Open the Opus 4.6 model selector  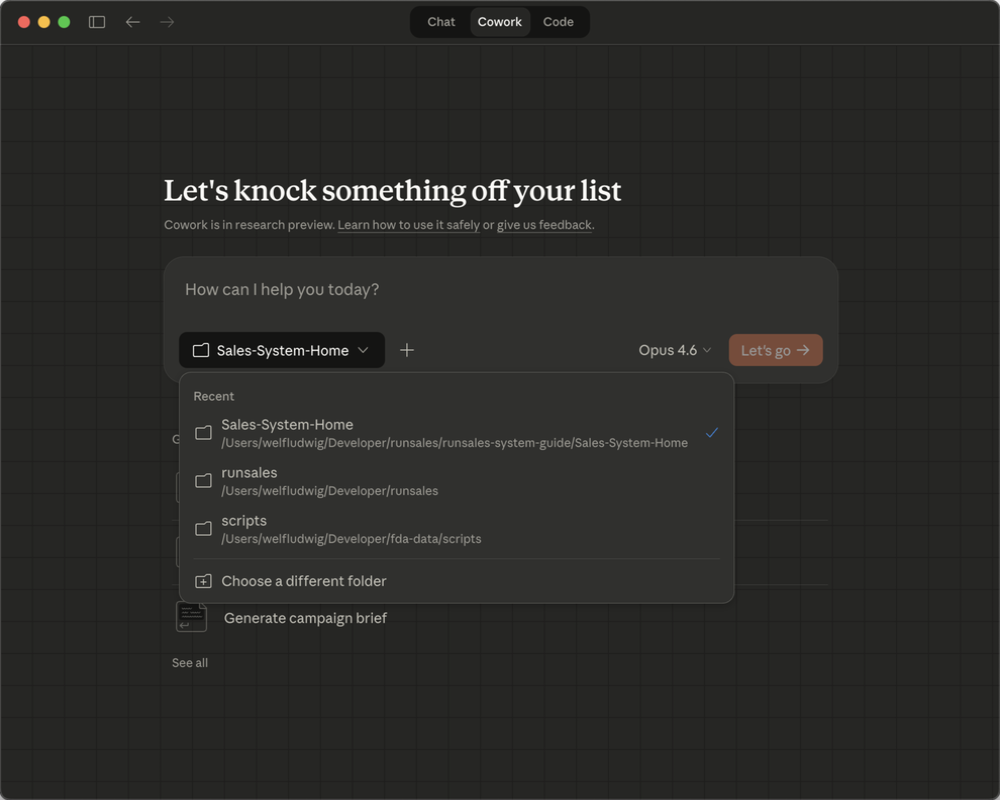(675, 350)
